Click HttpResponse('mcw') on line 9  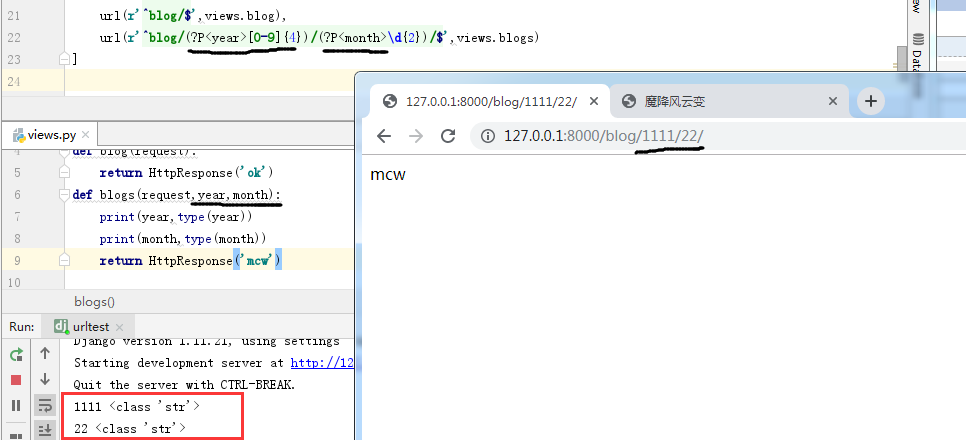[x=215, y=261]
